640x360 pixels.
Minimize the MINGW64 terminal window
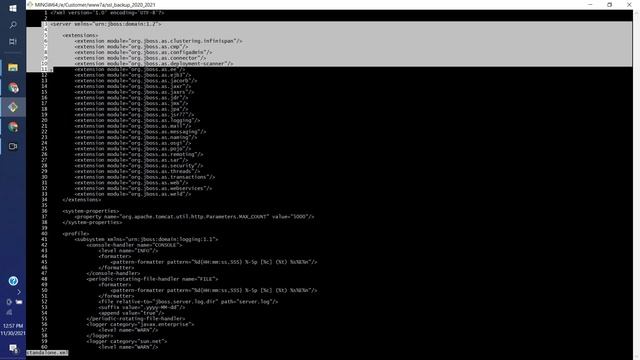click(x=590, y=4)
